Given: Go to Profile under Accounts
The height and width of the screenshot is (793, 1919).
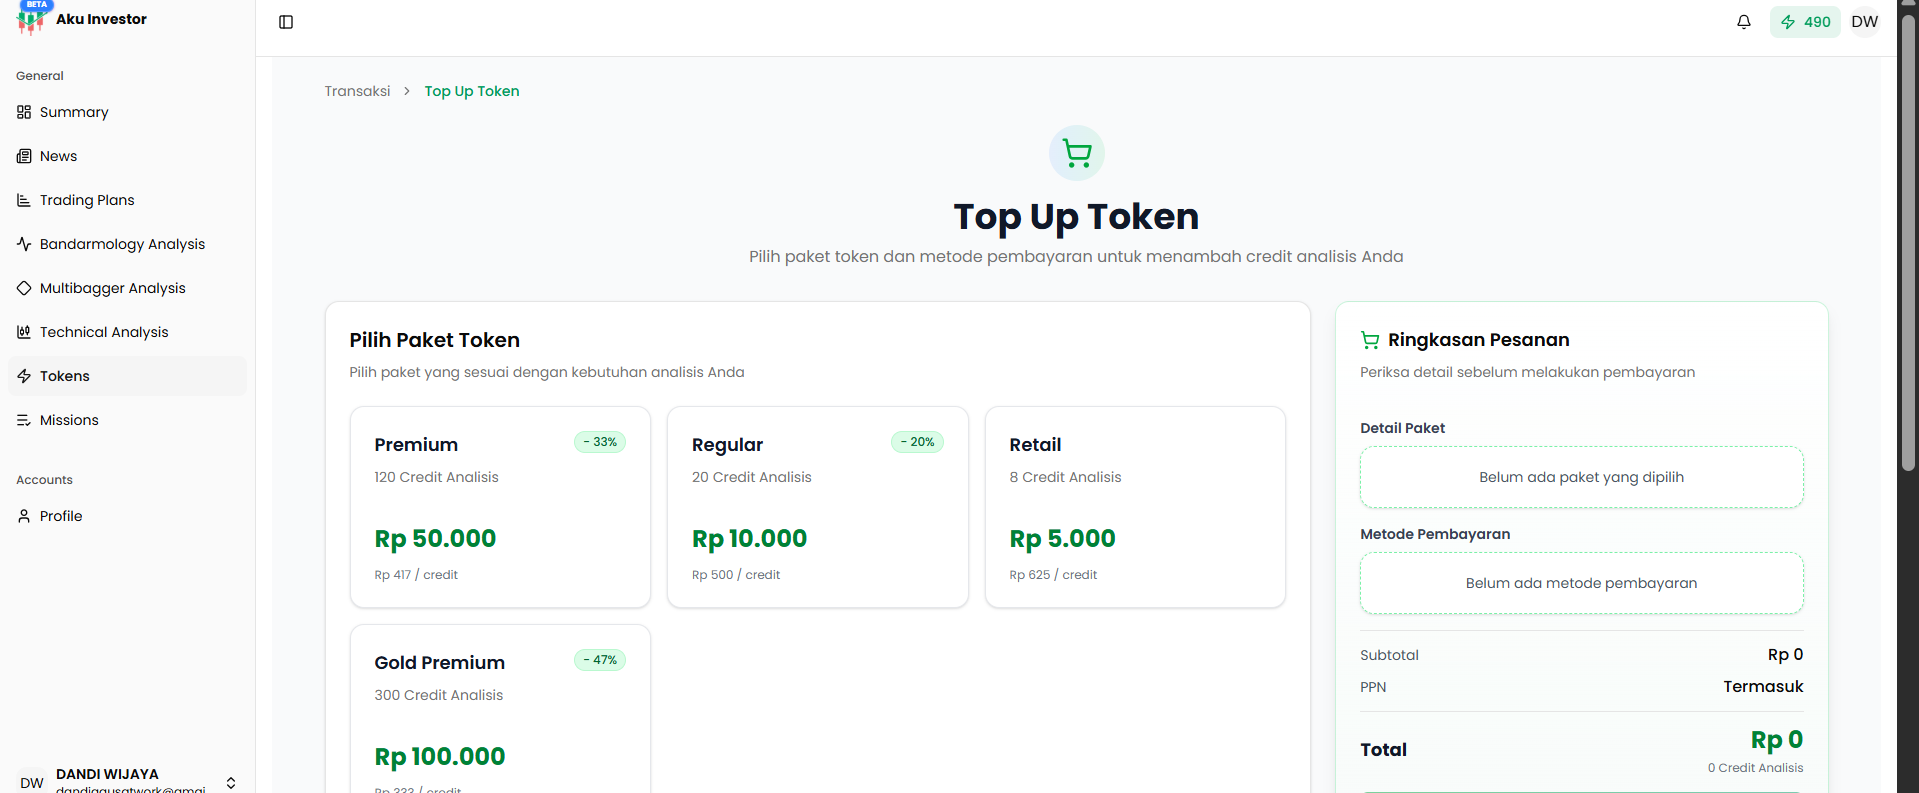Looking at the screenshot, I should pyautogui.click(x=61, y=516).
